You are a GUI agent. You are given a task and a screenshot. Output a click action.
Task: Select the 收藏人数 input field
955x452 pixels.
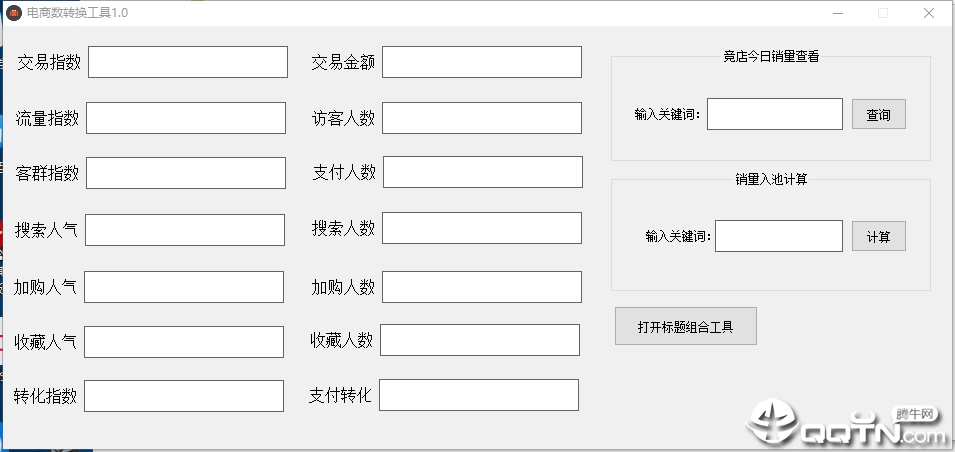pos(480,340)
